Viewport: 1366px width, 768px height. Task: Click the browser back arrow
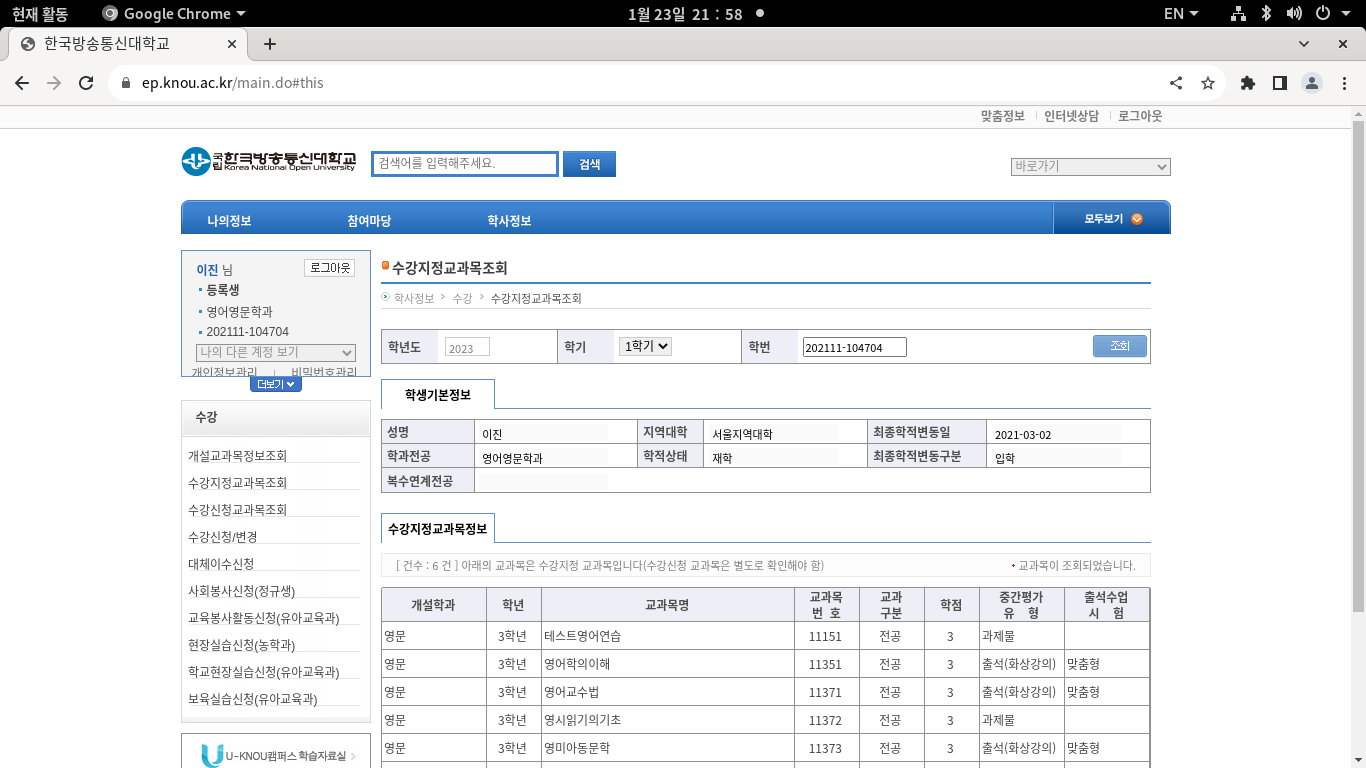click(22, 83)
